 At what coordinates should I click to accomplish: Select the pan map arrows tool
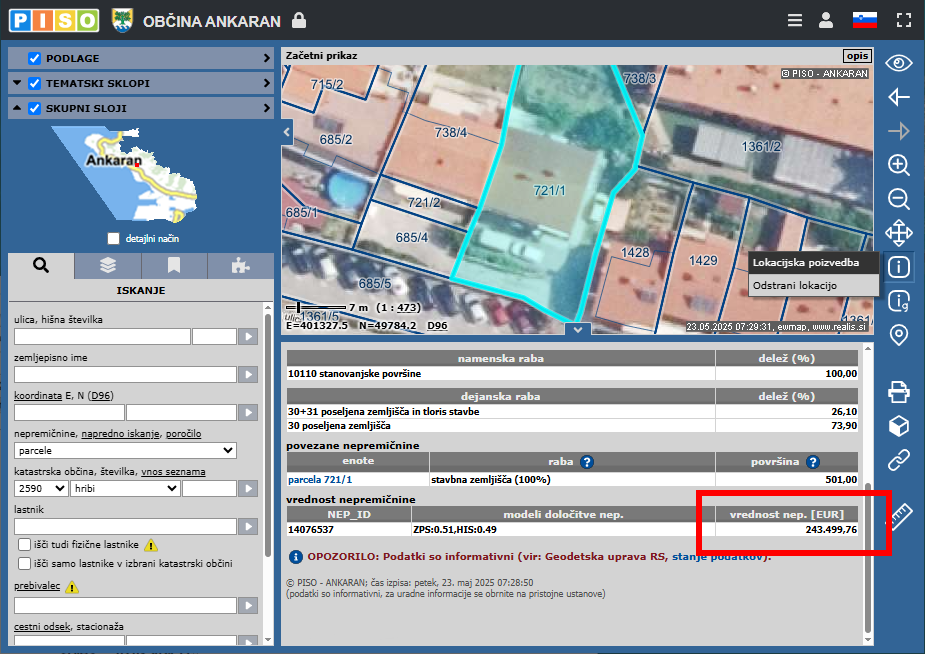[899, 234]
